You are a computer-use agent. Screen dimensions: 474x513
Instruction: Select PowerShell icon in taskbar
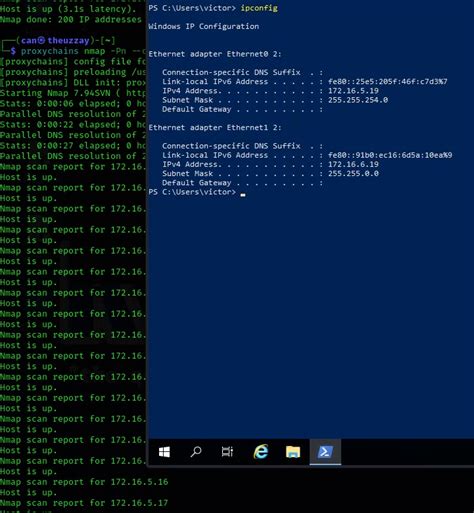(325, 452)
